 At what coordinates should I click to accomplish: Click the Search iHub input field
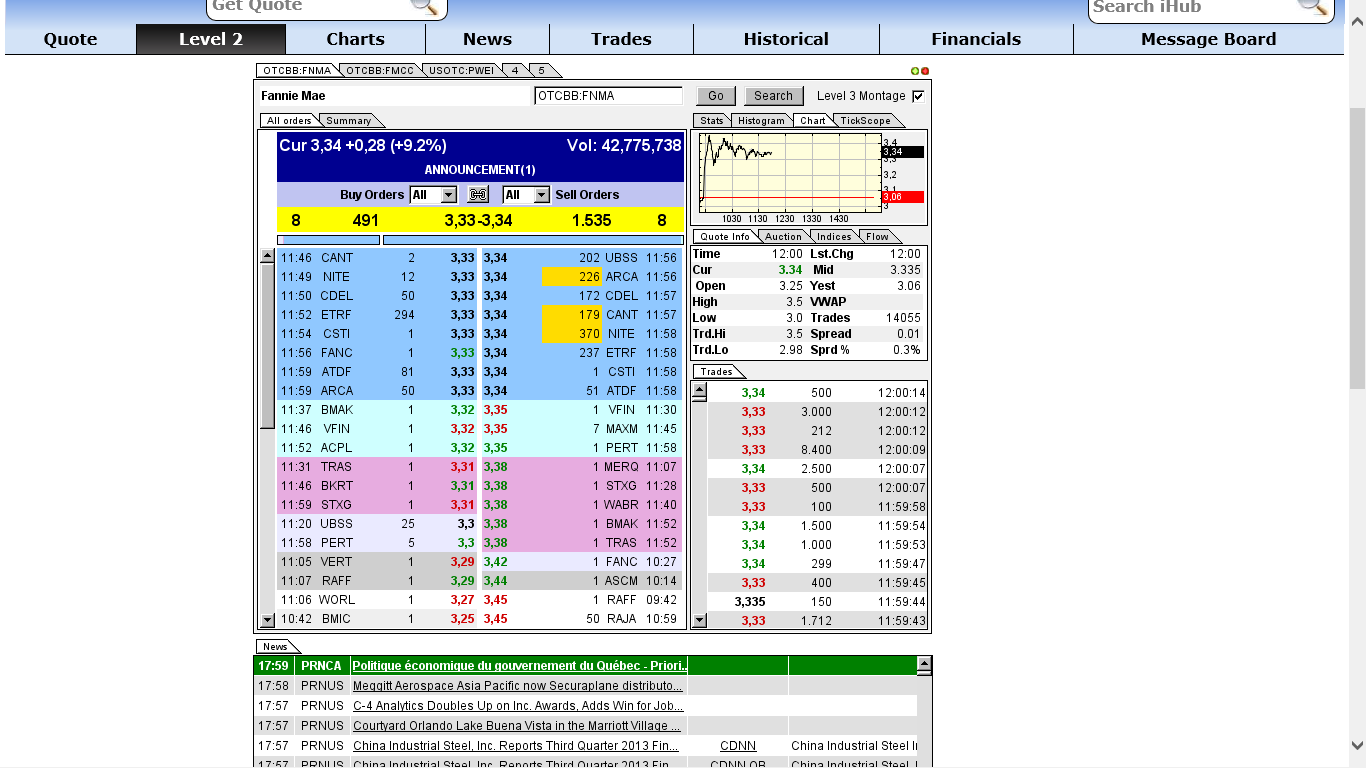click(x=1193, y=6)
